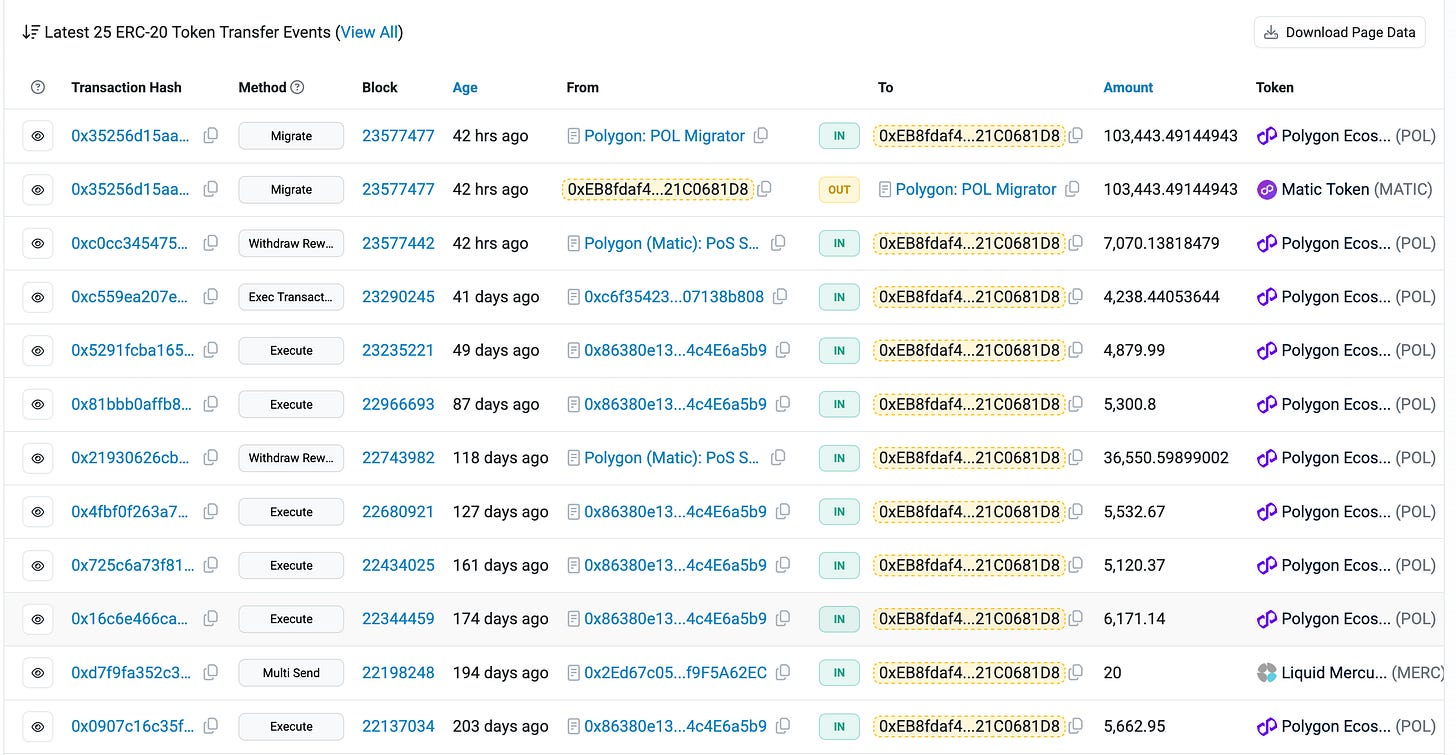Toggle eye preview for MATIC token row
This screenshot has width=1456, height=755.
pos(38,190)
